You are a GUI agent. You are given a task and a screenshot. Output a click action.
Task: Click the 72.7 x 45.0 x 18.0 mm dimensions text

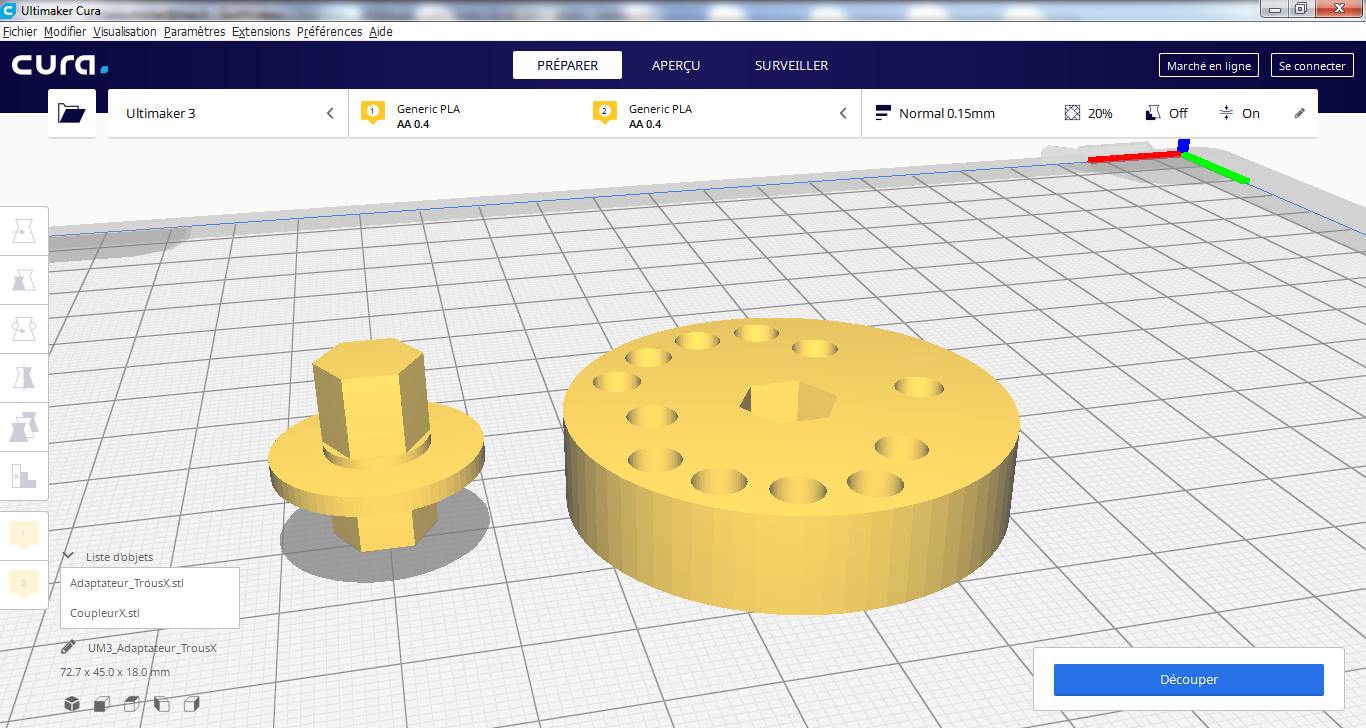[x=115, y=672]
